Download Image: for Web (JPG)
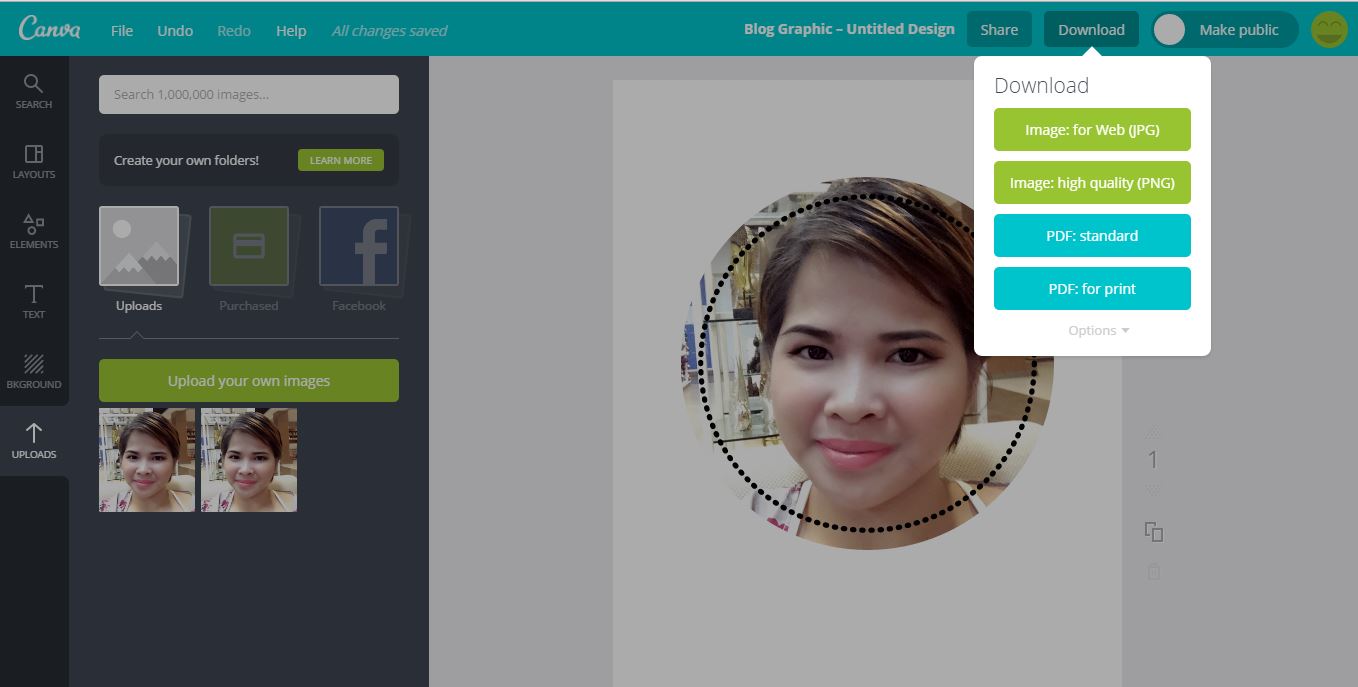 1092,130
